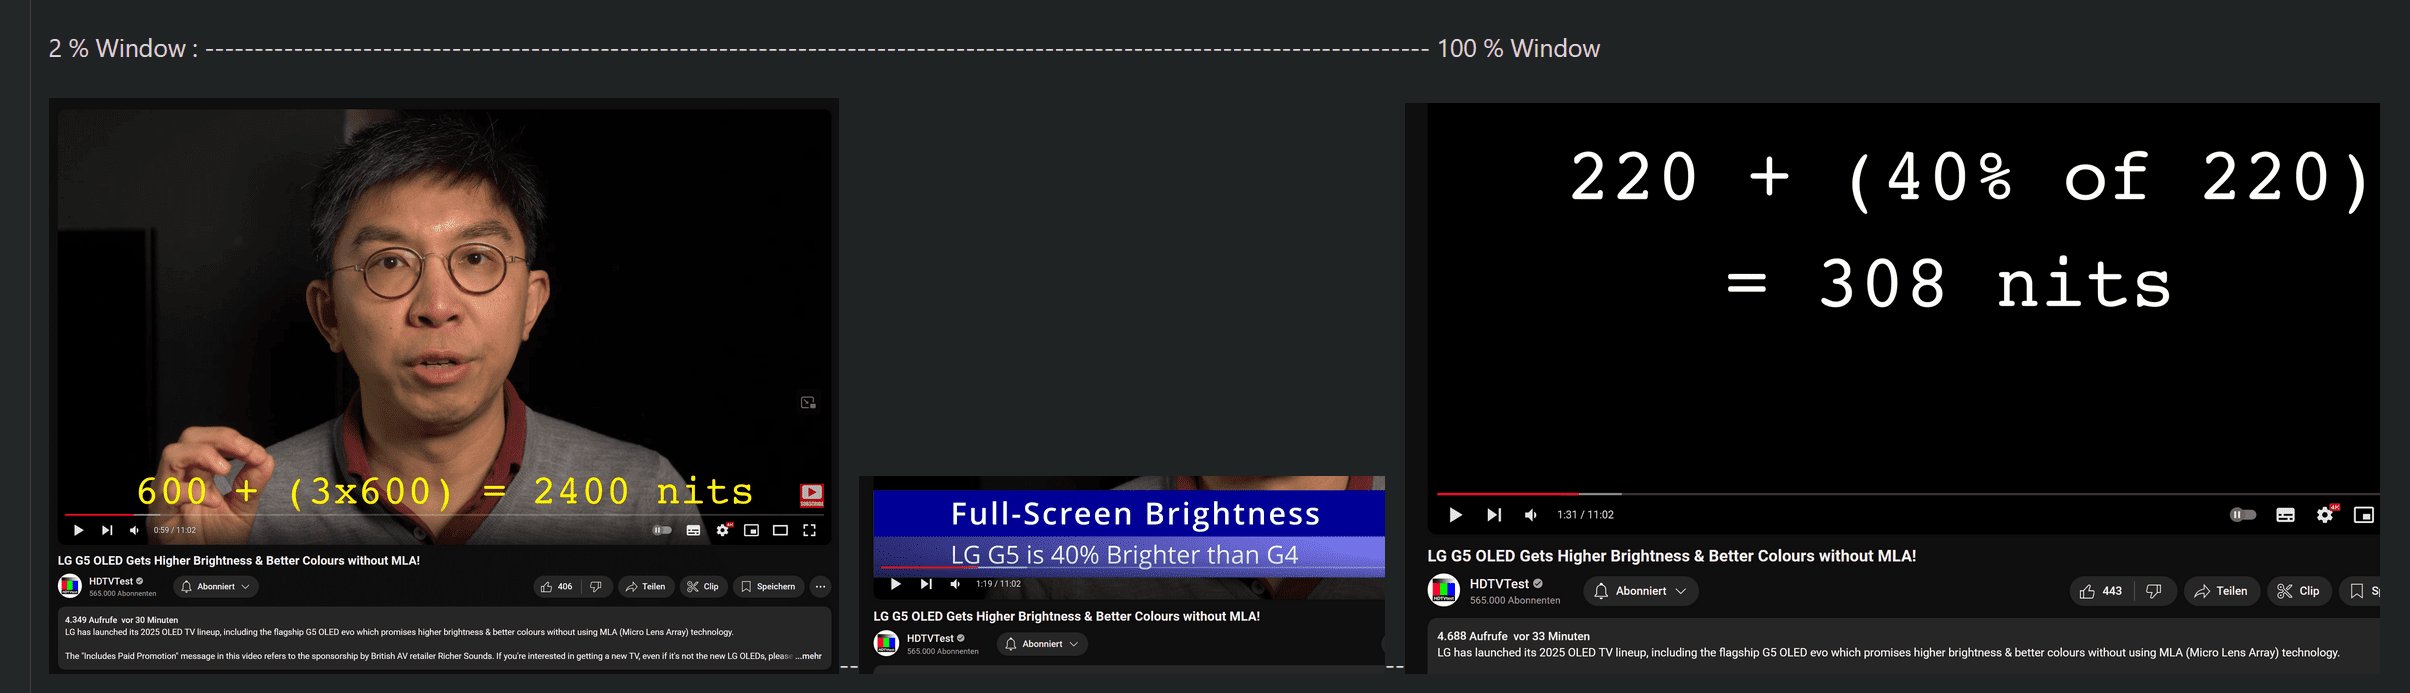Mute the volume in the 0:59 player
The height and width of the screenshot is (693, 2410).
point(134,530)
